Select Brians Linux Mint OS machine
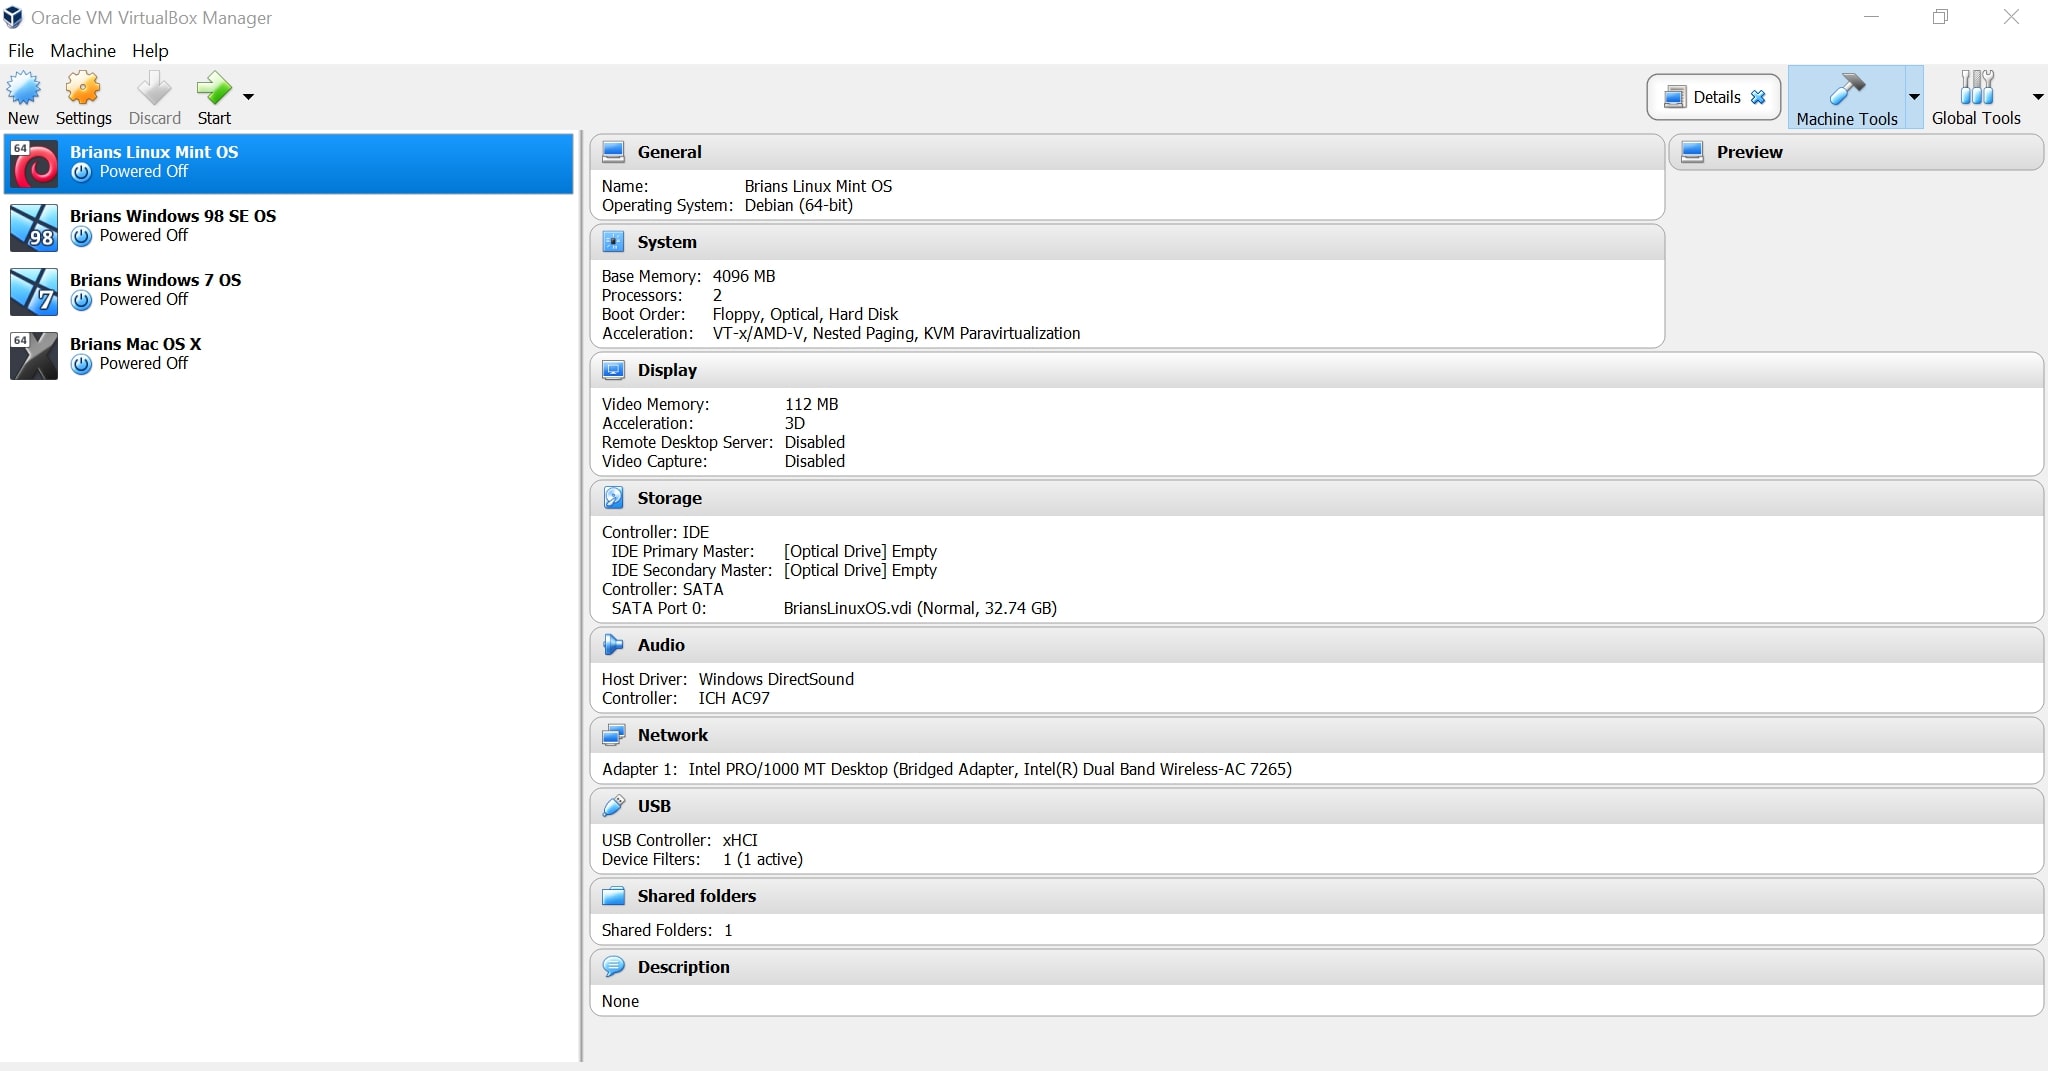The image size is (2048, 1071). [x=289, y=163]
